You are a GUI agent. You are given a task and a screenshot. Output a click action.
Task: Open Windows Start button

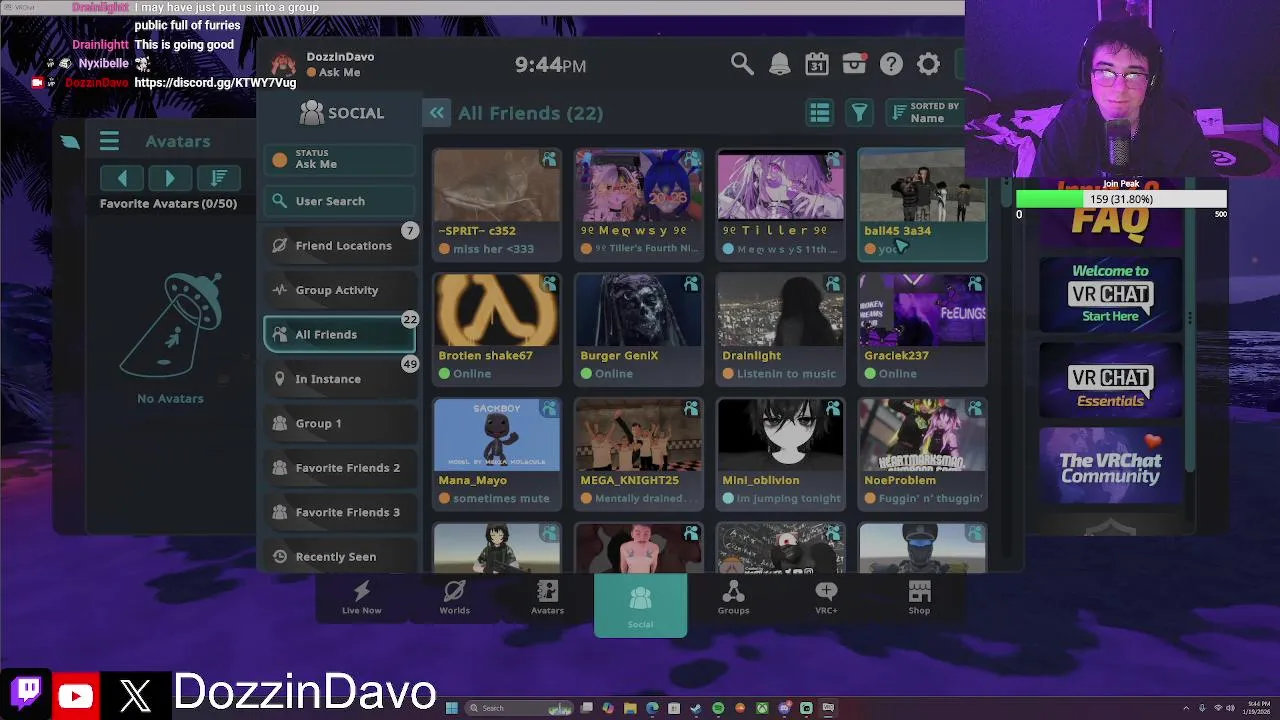[x=452, y=708]
